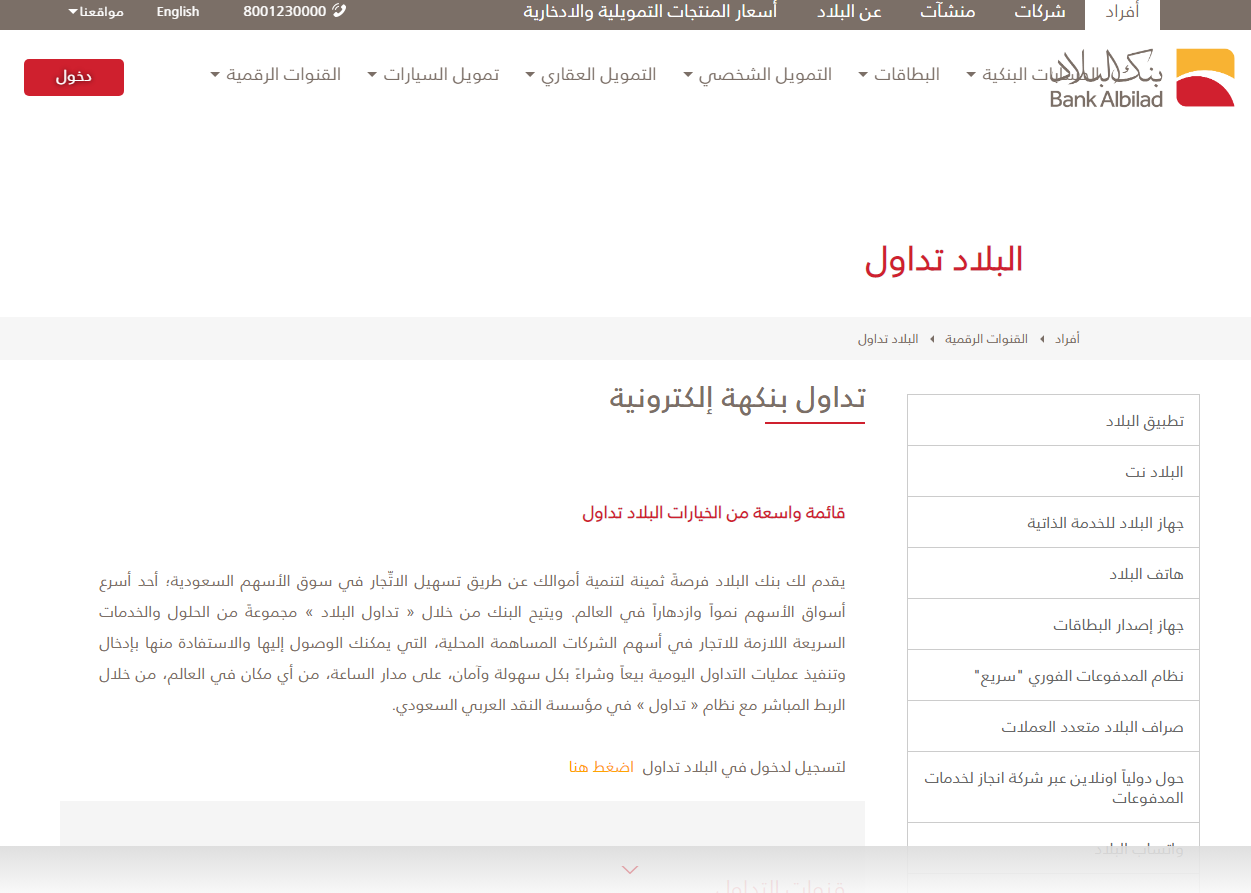Click the البلاد تداول breadcrumb item
Image resolution: width=1251 pixels, height=893 pixels.
click(888, 339)
